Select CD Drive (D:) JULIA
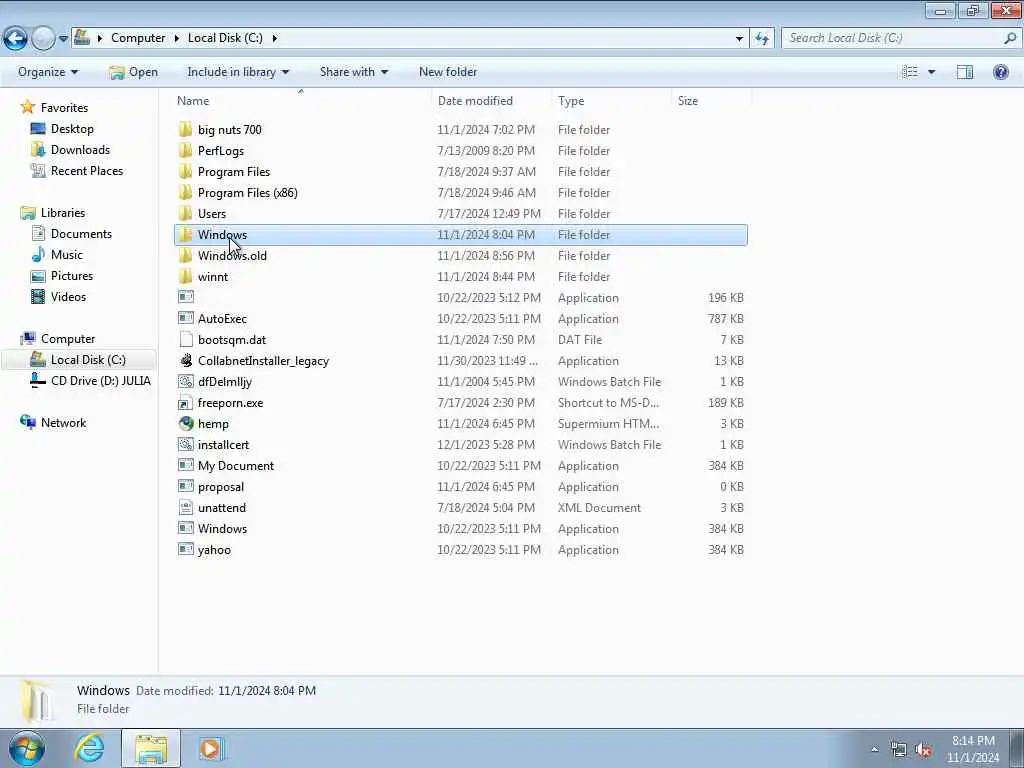 click(x=101, y=381)
